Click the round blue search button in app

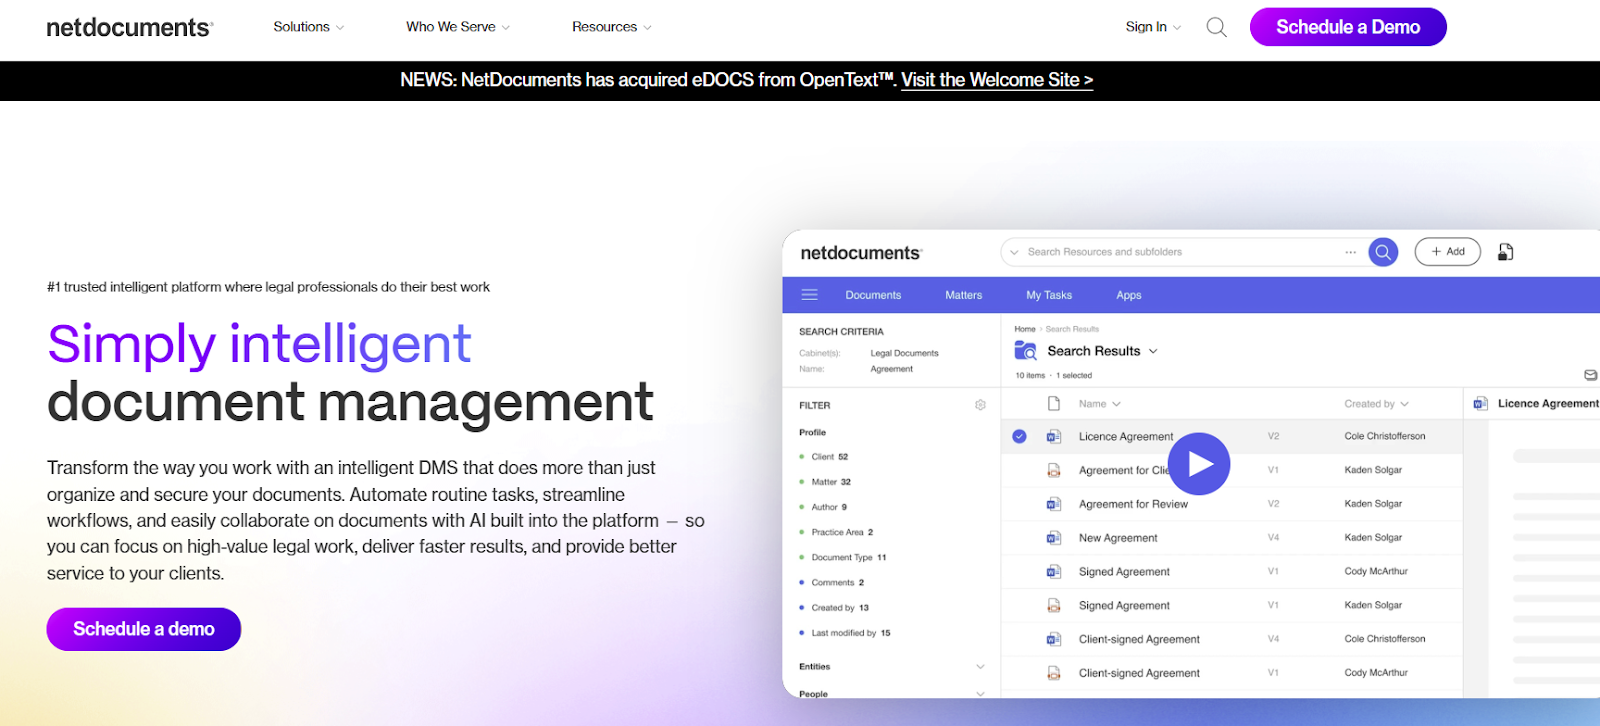pos(1383,252)
